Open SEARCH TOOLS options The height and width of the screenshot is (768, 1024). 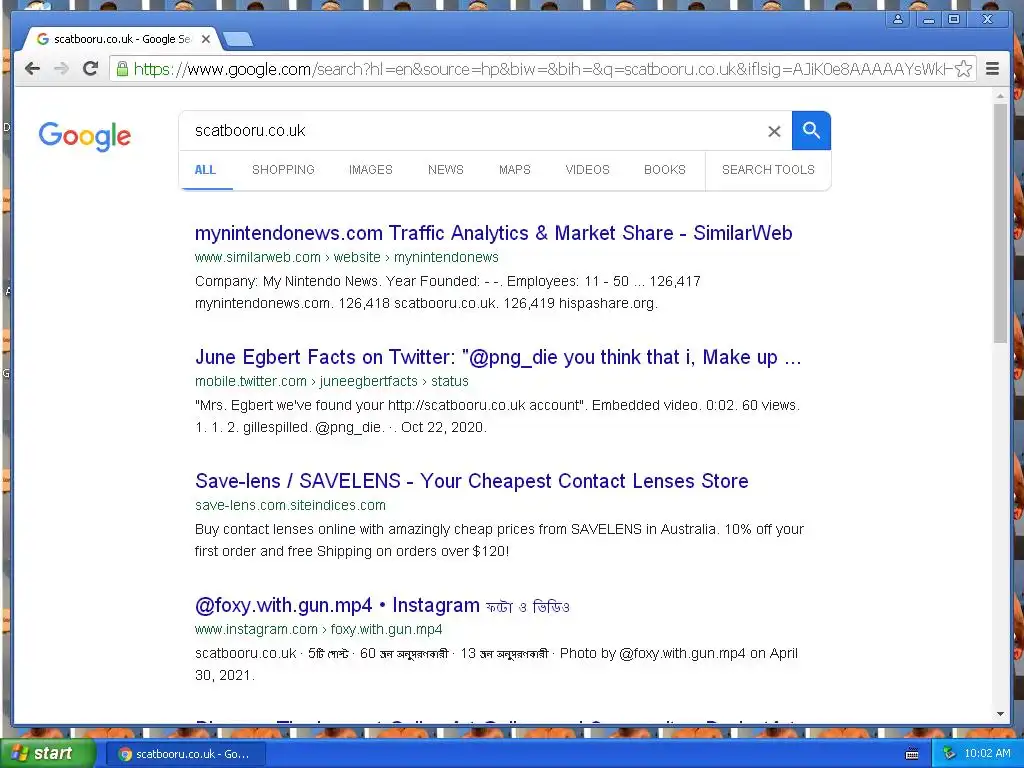(x=768, y=170)
